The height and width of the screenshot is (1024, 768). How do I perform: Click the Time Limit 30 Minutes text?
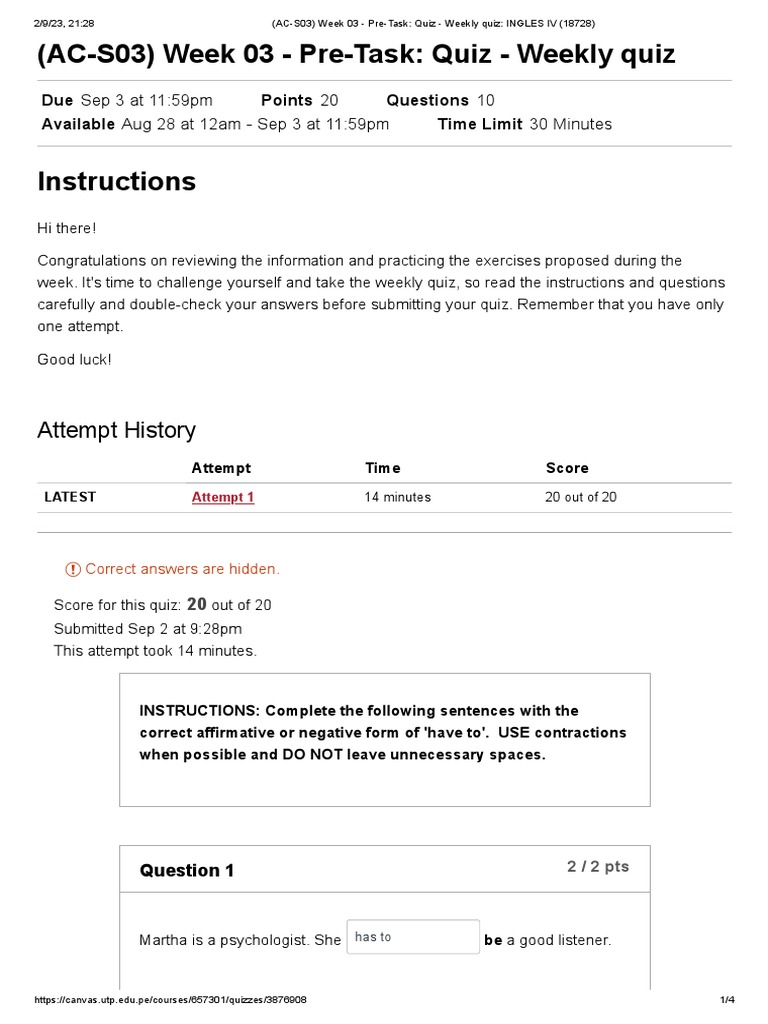click(524, 124)
